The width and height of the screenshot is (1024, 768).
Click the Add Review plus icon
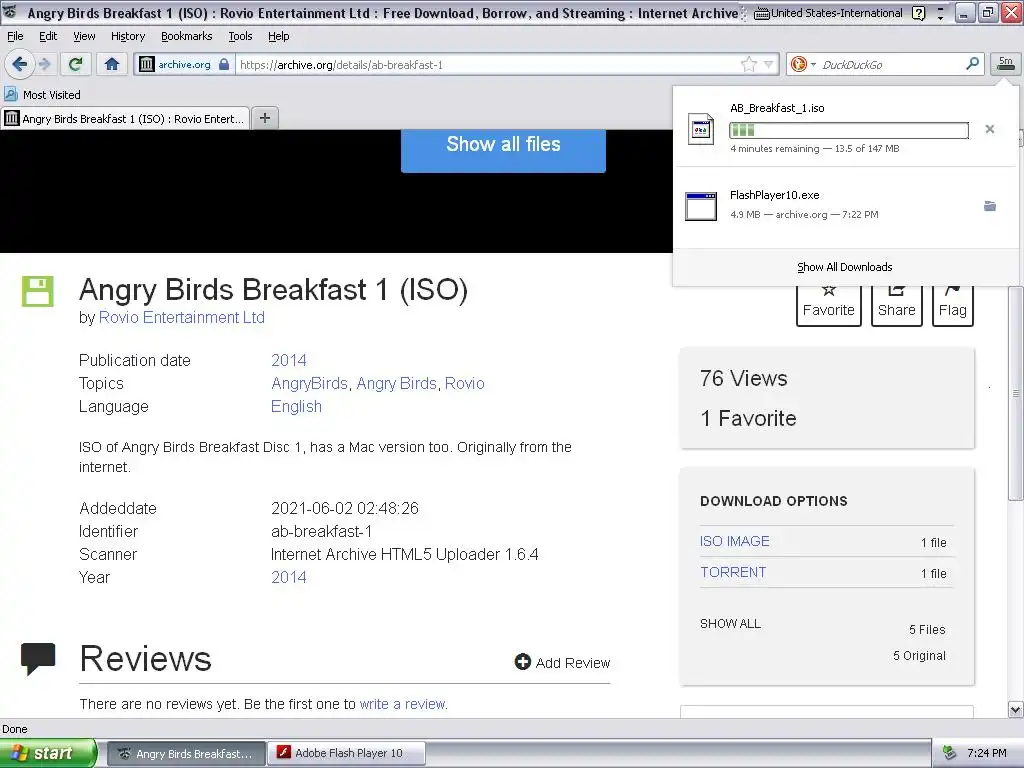(x=522, y=662)
